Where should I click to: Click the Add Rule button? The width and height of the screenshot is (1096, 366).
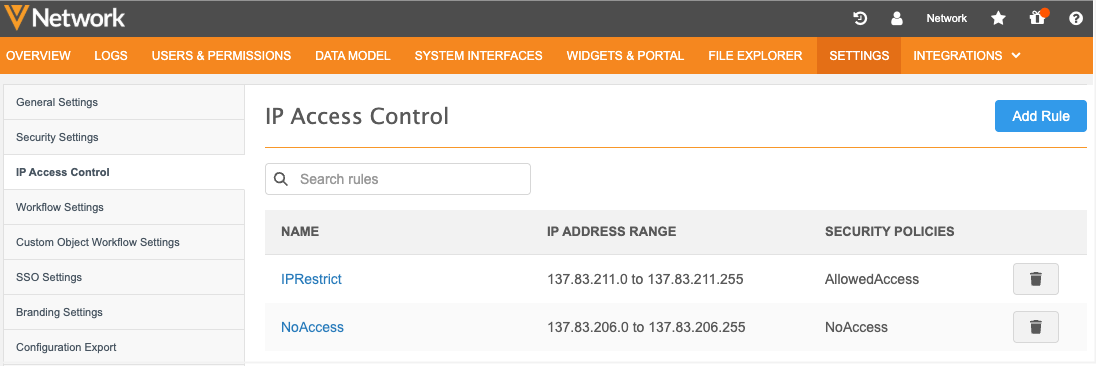click(x=1041, y=116)
